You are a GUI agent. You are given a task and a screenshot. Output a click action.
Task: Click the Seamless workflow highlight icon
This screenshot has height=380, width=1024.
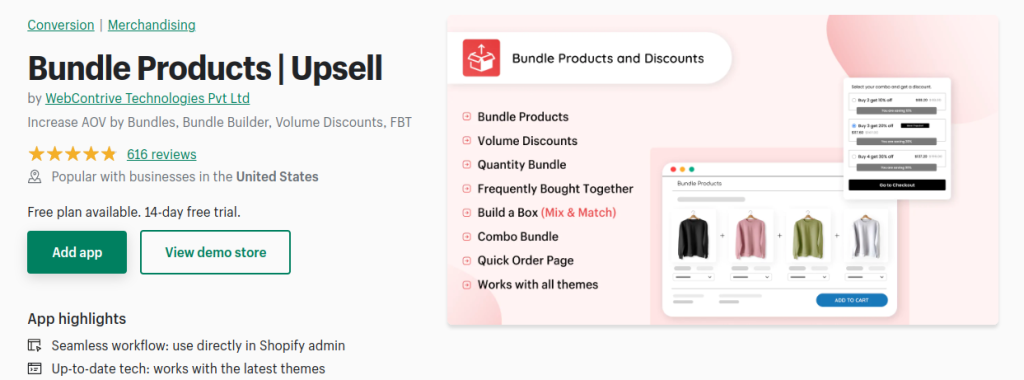click(35, 345)
